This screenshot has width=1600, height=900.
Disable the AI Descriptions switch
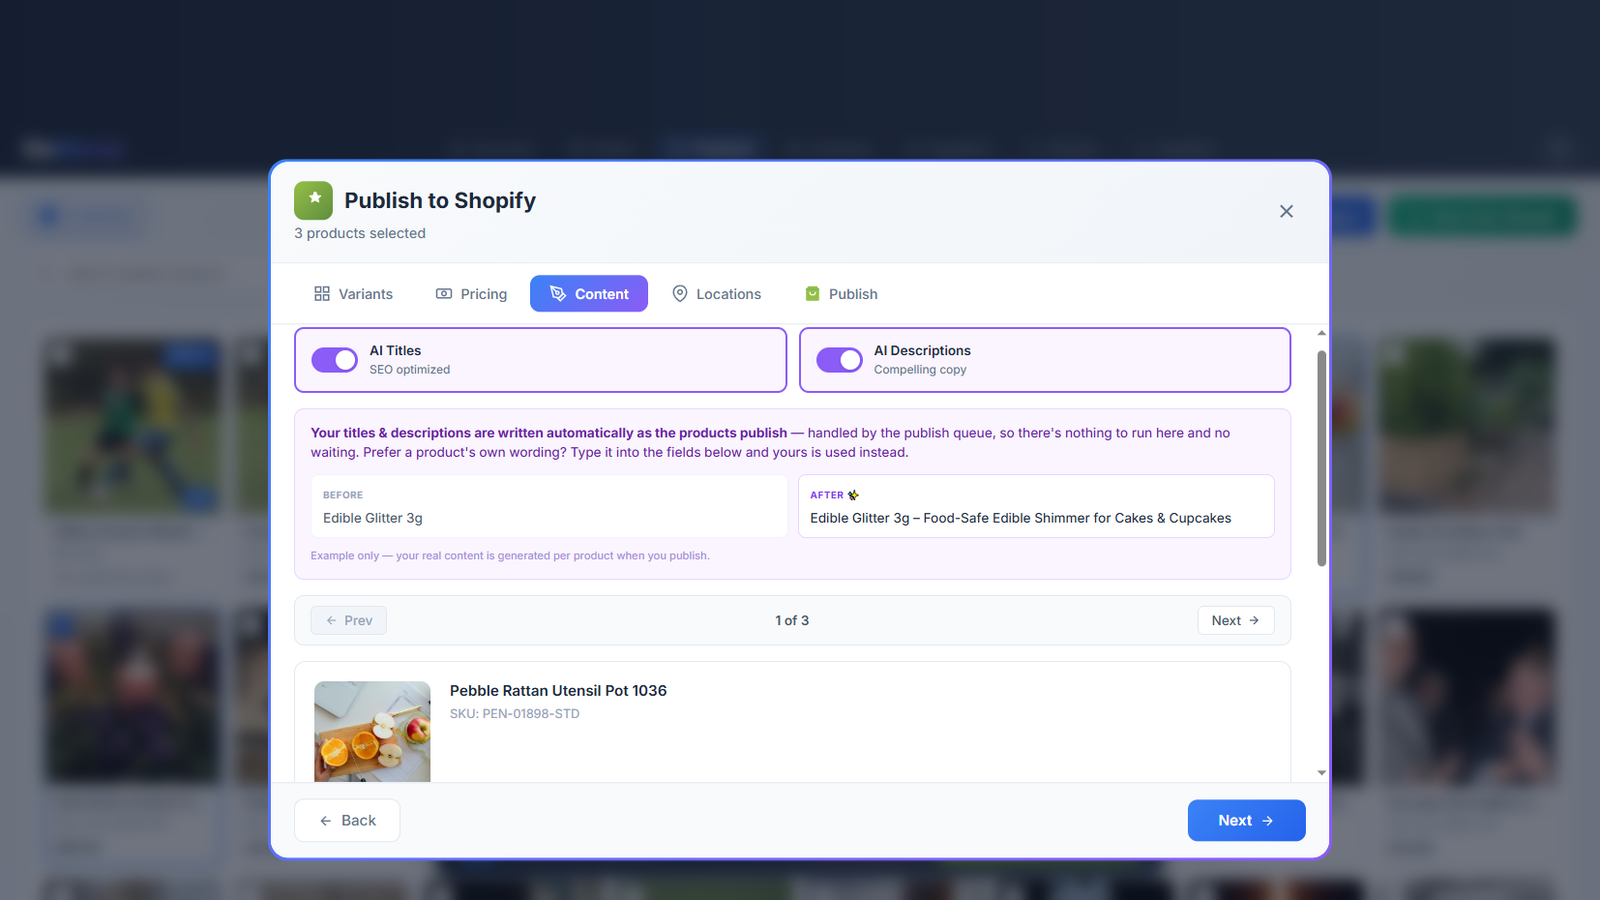point(839,360)
